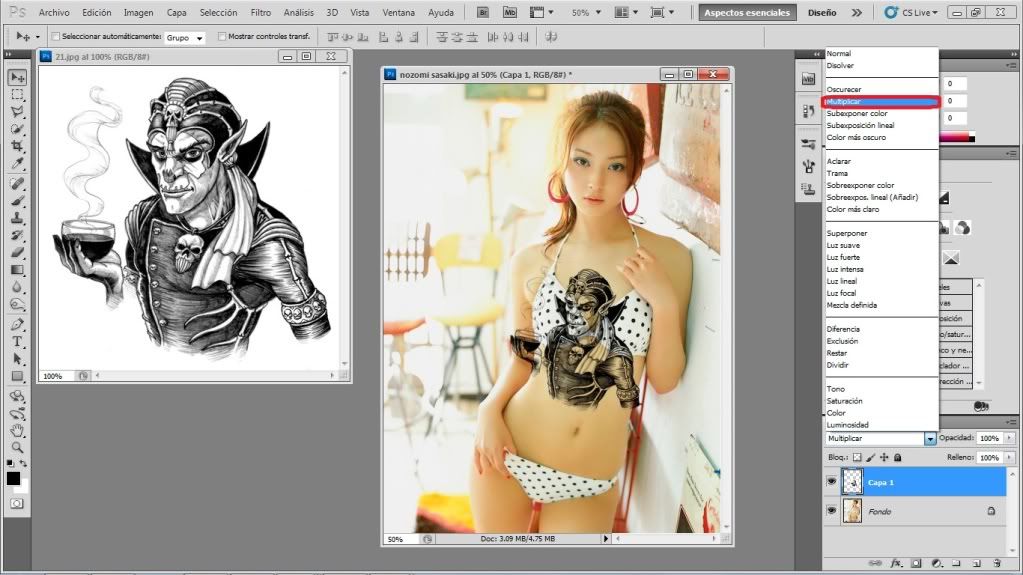This screenshot has width=1023, height=575.
Task: Create new fill or adjustment layer
Action: 937,563
